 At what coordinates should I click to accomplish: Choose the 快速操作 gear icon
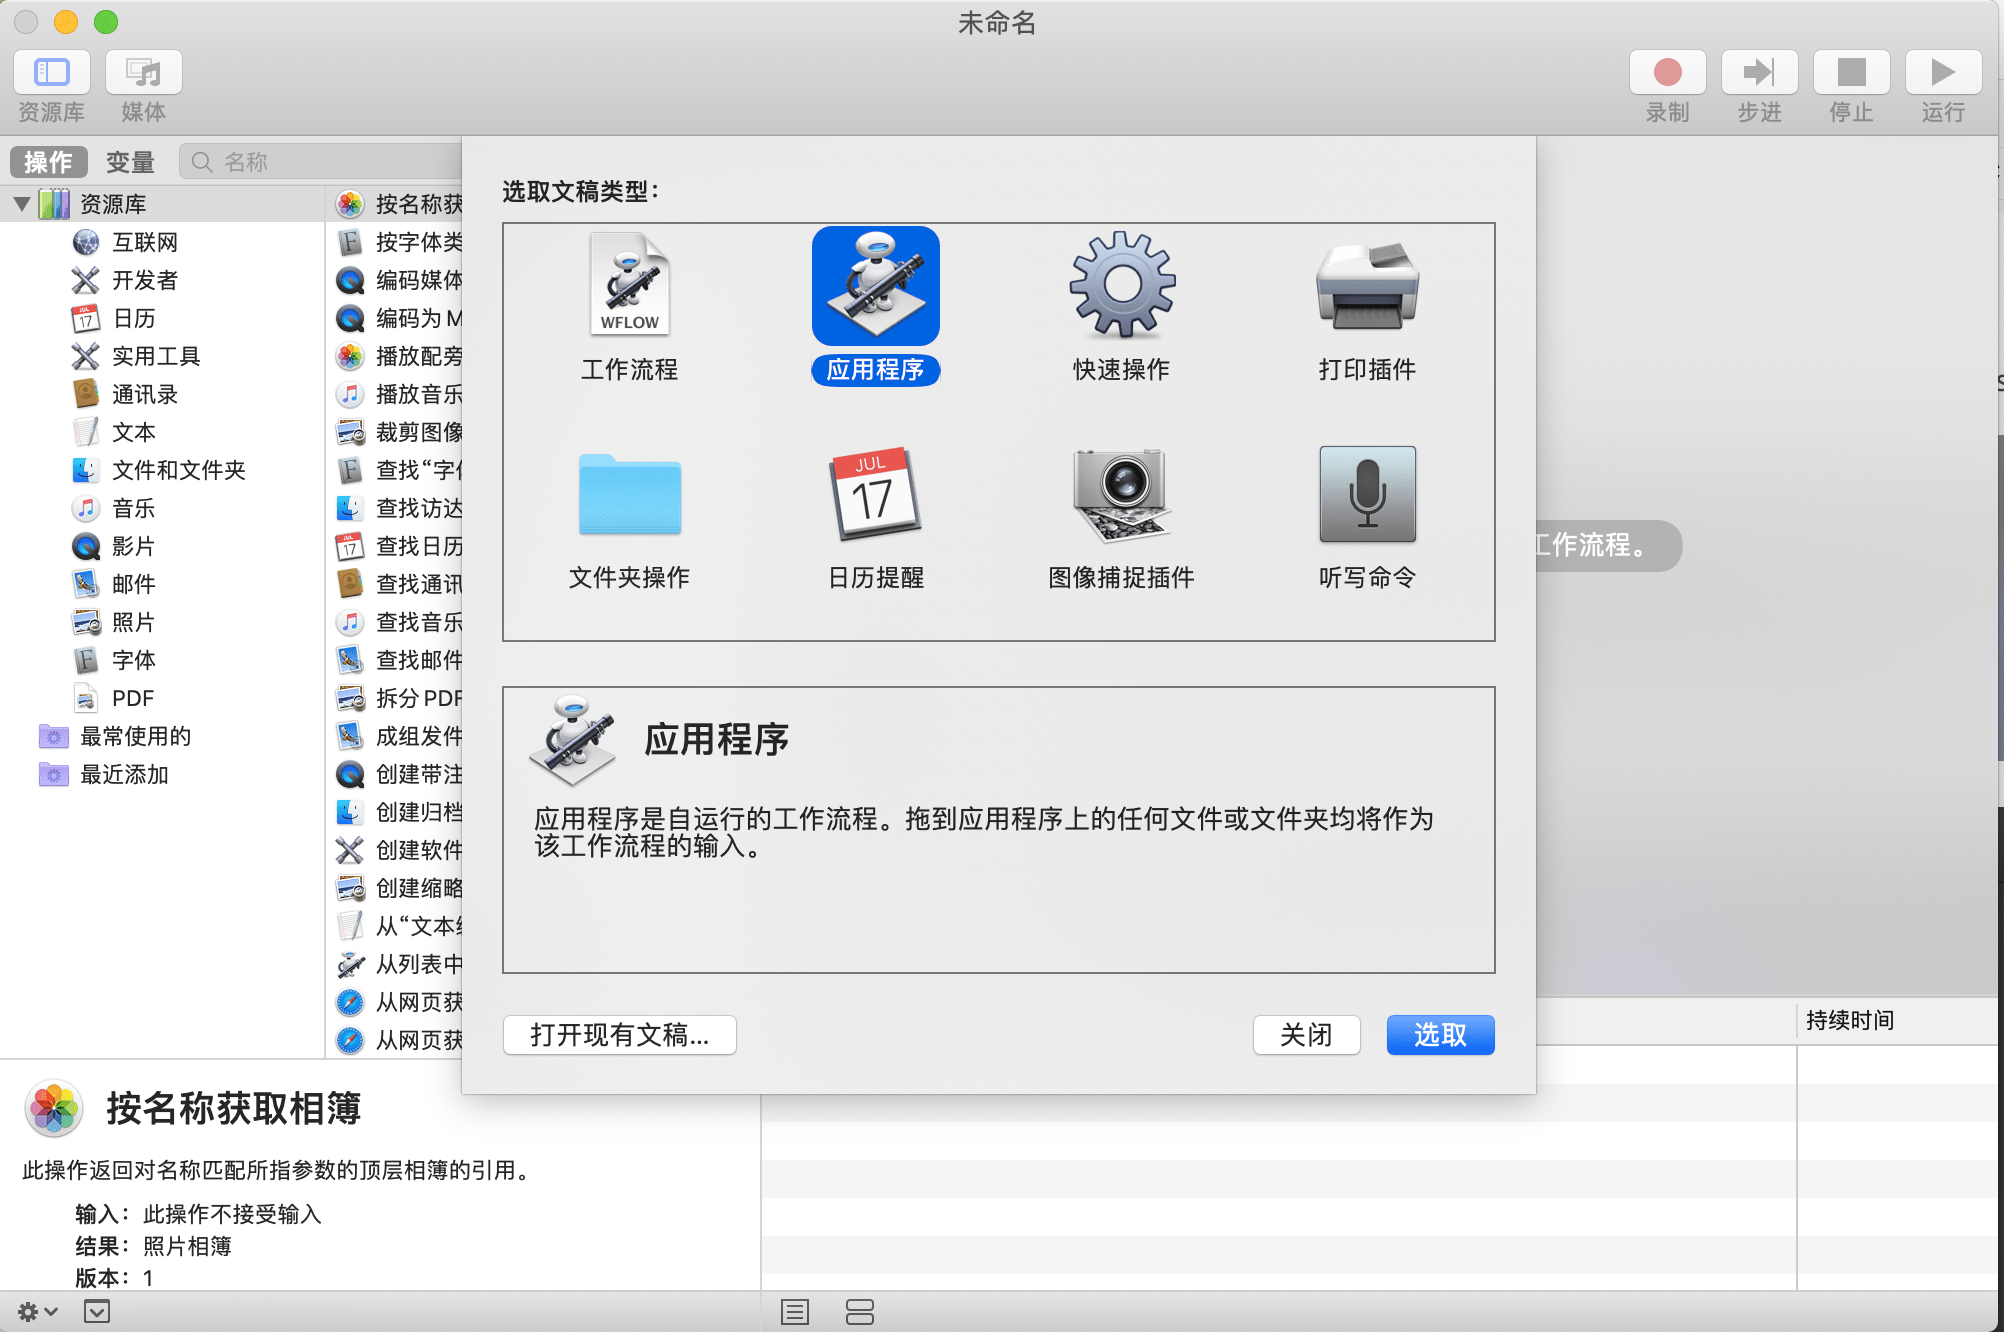coord(1122,285)
